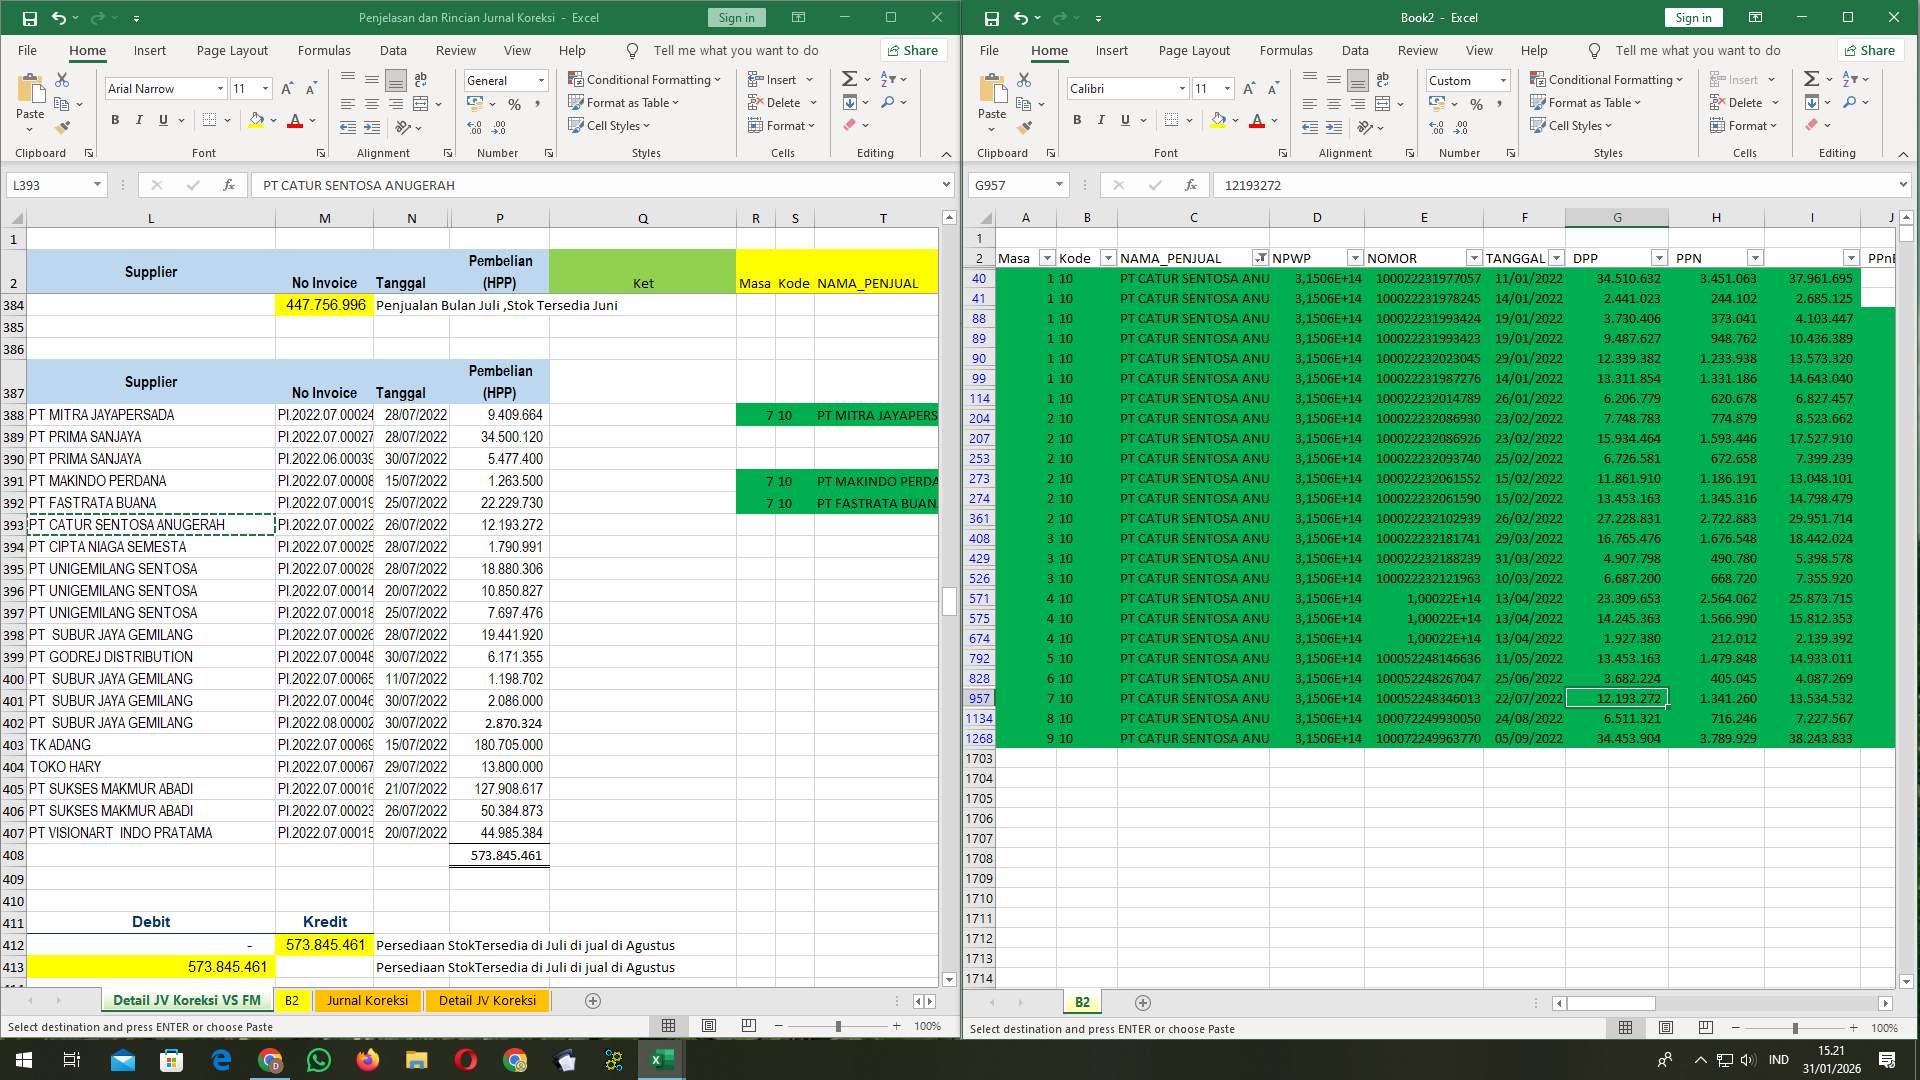
Task: Toggle Underline in the left workbook
Action: click(162, 120)
